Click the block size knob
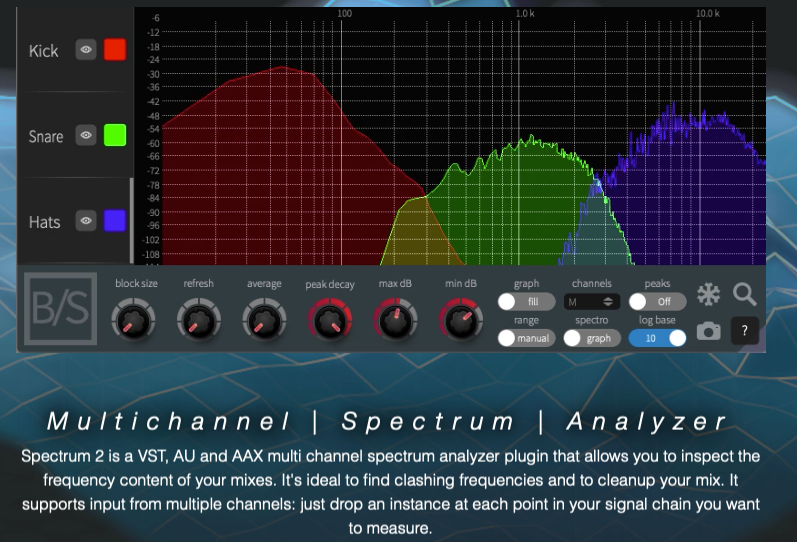797x542 pixels. point(133,320)
